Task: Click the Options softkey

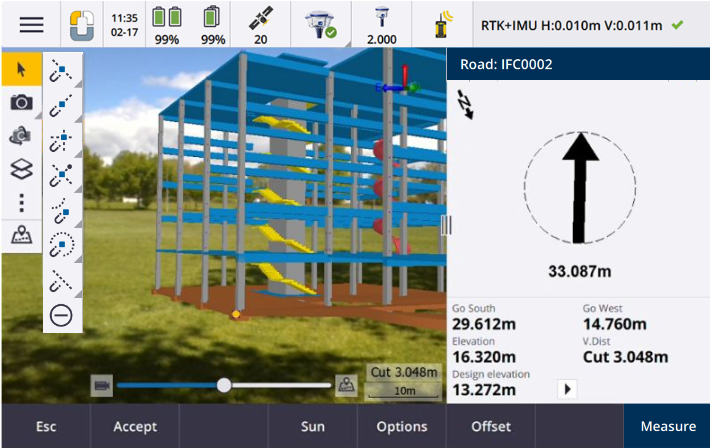Action: point(402,426)
